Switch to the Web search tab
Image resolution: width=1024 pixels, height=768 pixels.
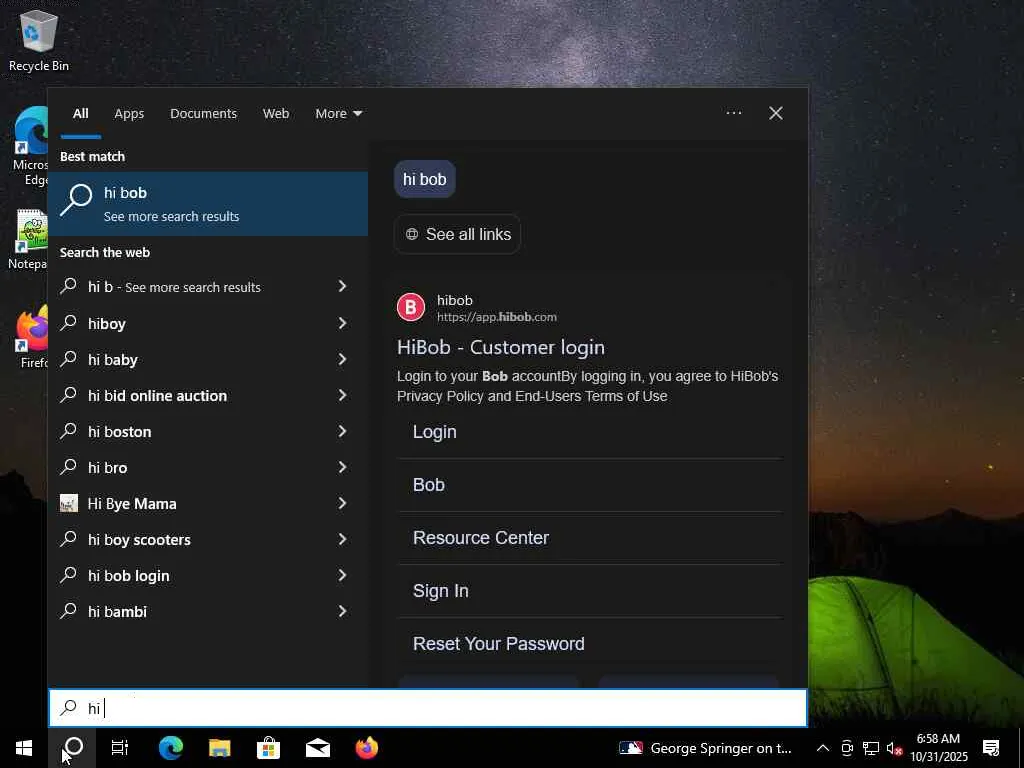(276, 114)
